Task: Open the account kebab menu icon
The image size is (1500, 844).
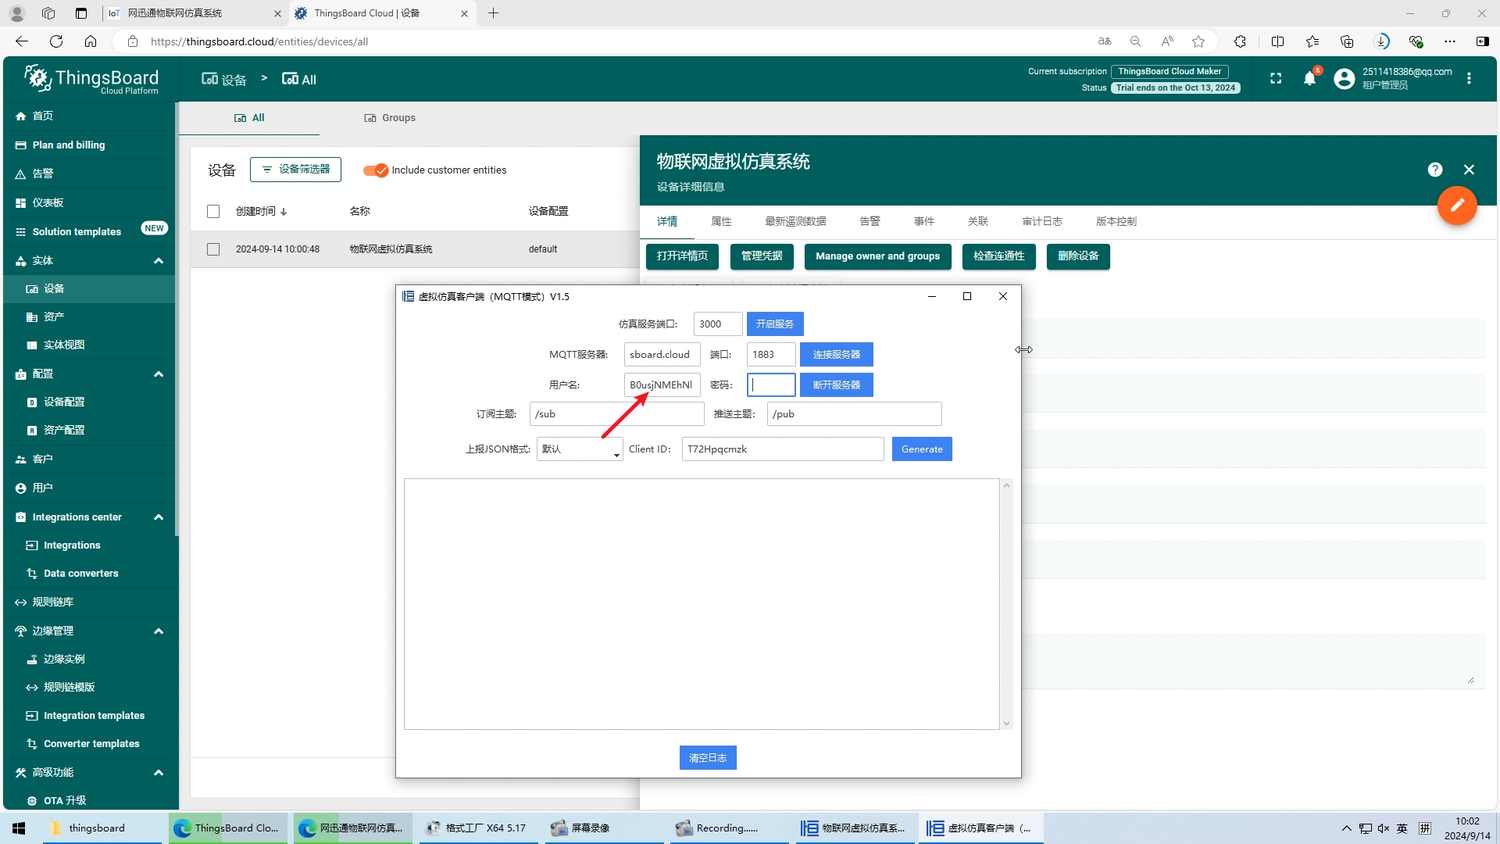Action: pyautogui.click(x=1469, y=79)
